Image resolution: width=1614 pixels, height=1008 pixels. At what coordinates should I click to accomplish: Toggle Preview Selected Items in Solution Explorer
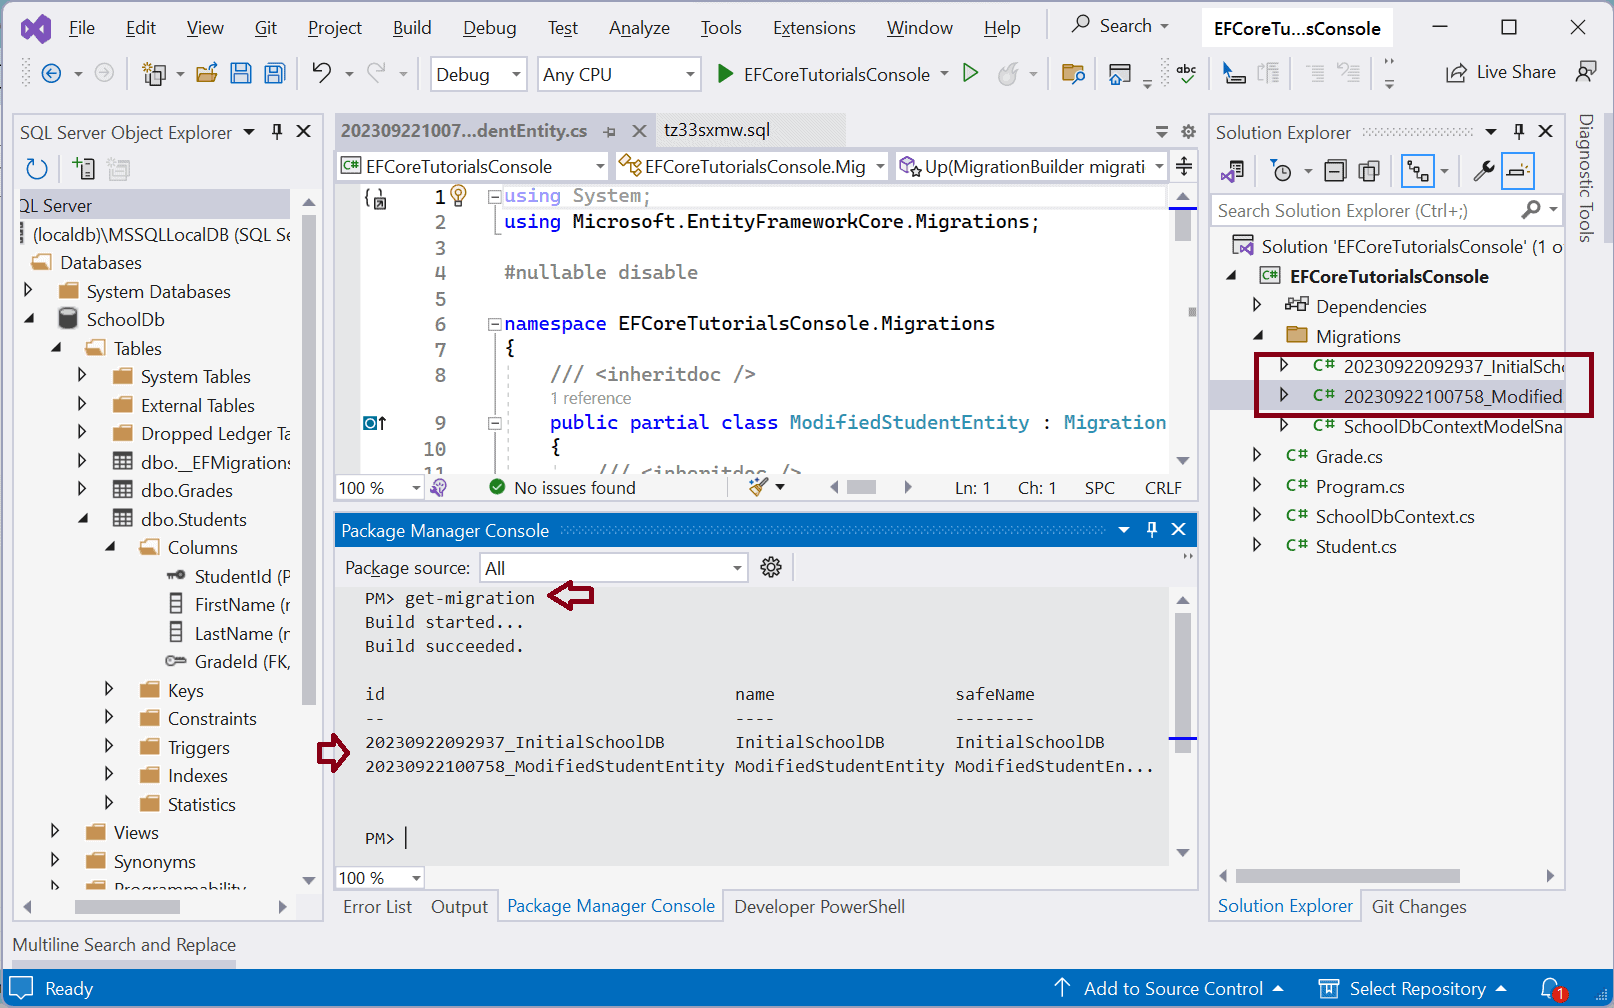click(x=1518, y=171)
